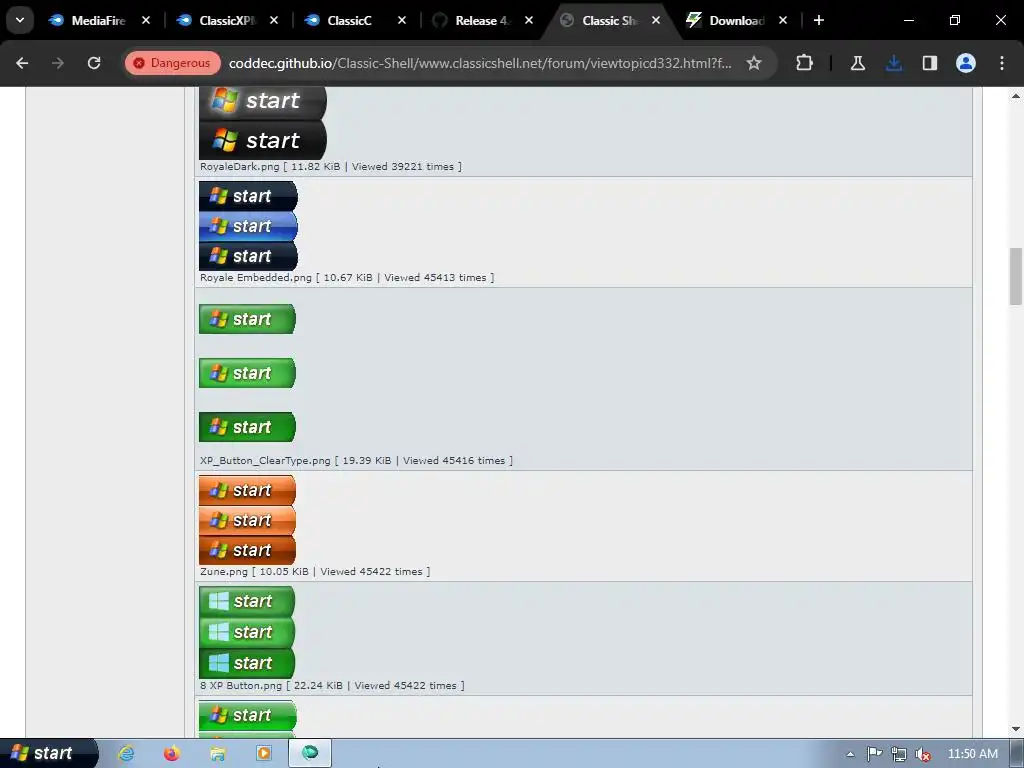Select 'Viewed 39221 times' text

(403, 167)
